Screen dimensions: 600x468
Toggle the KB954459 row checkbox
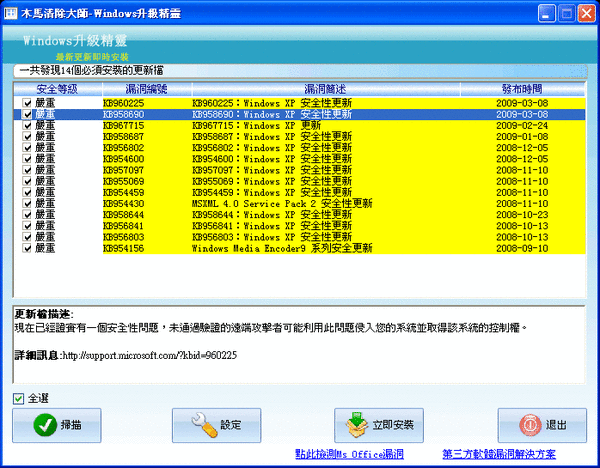coord(27,192)
